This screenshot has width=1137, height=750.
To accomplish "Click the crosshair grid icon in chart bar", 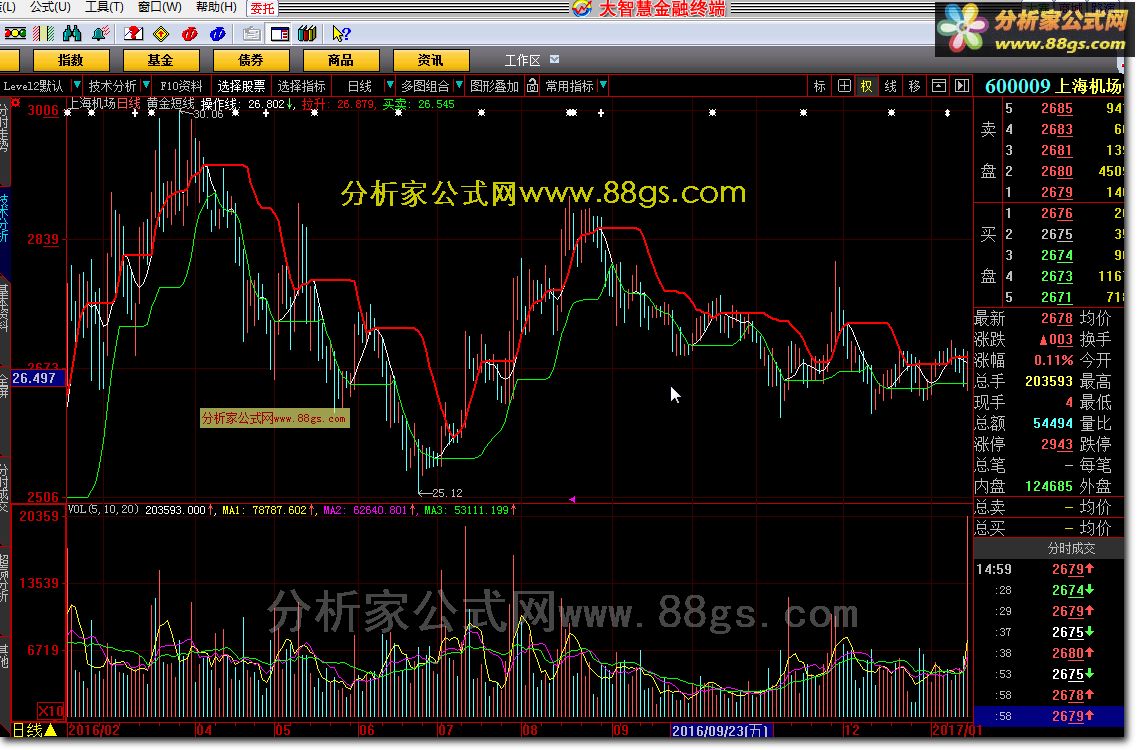I will 844,86.
